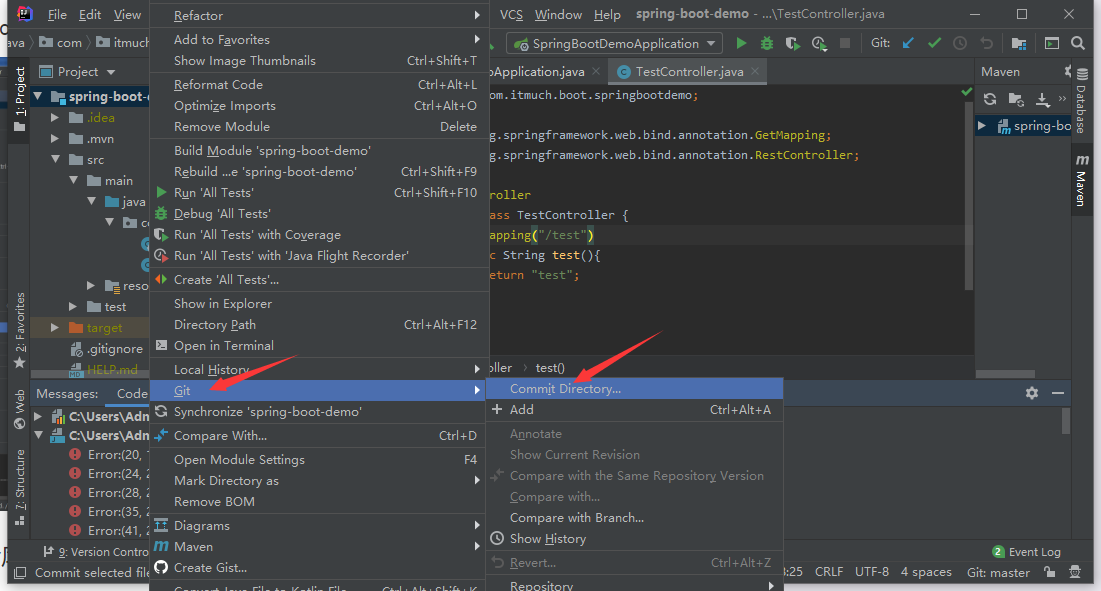
Task: Select Open in Terminal
Action: [x=318, y=346]
